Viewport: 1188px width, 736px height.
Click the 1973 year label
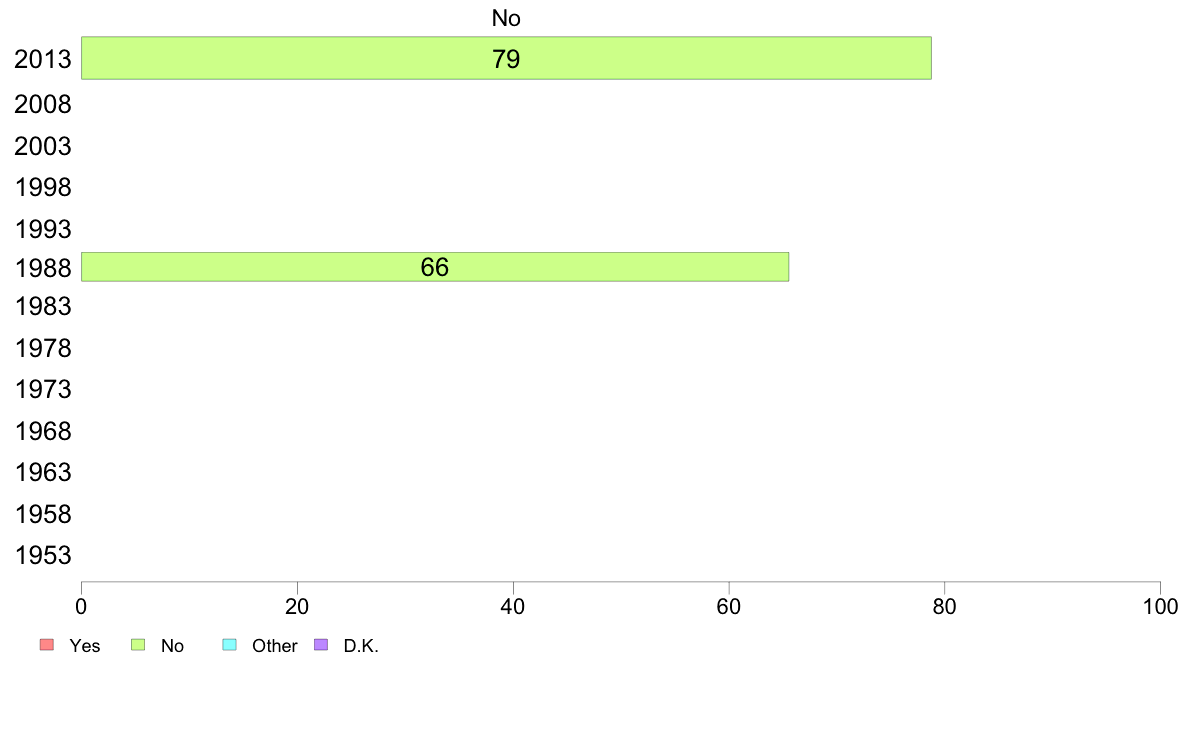coord(43,389)
